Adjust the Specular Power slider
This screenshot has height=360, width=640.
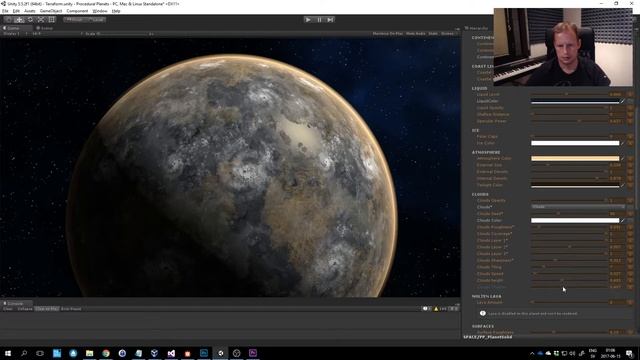click(x=569, y=121)
